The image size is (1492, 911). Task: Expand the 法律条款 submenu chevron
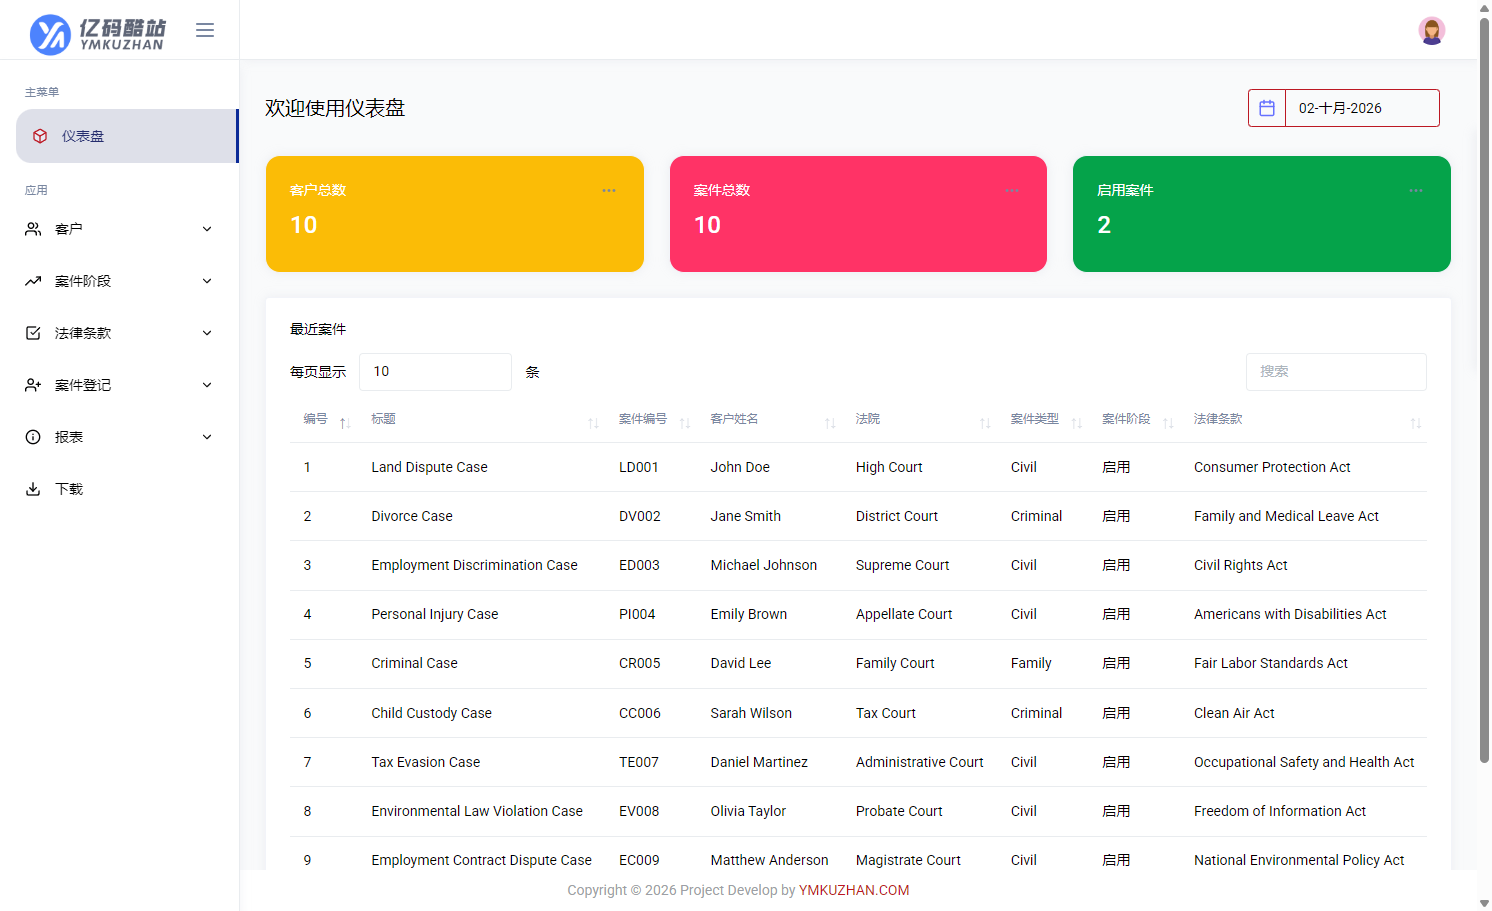[207, 333]
